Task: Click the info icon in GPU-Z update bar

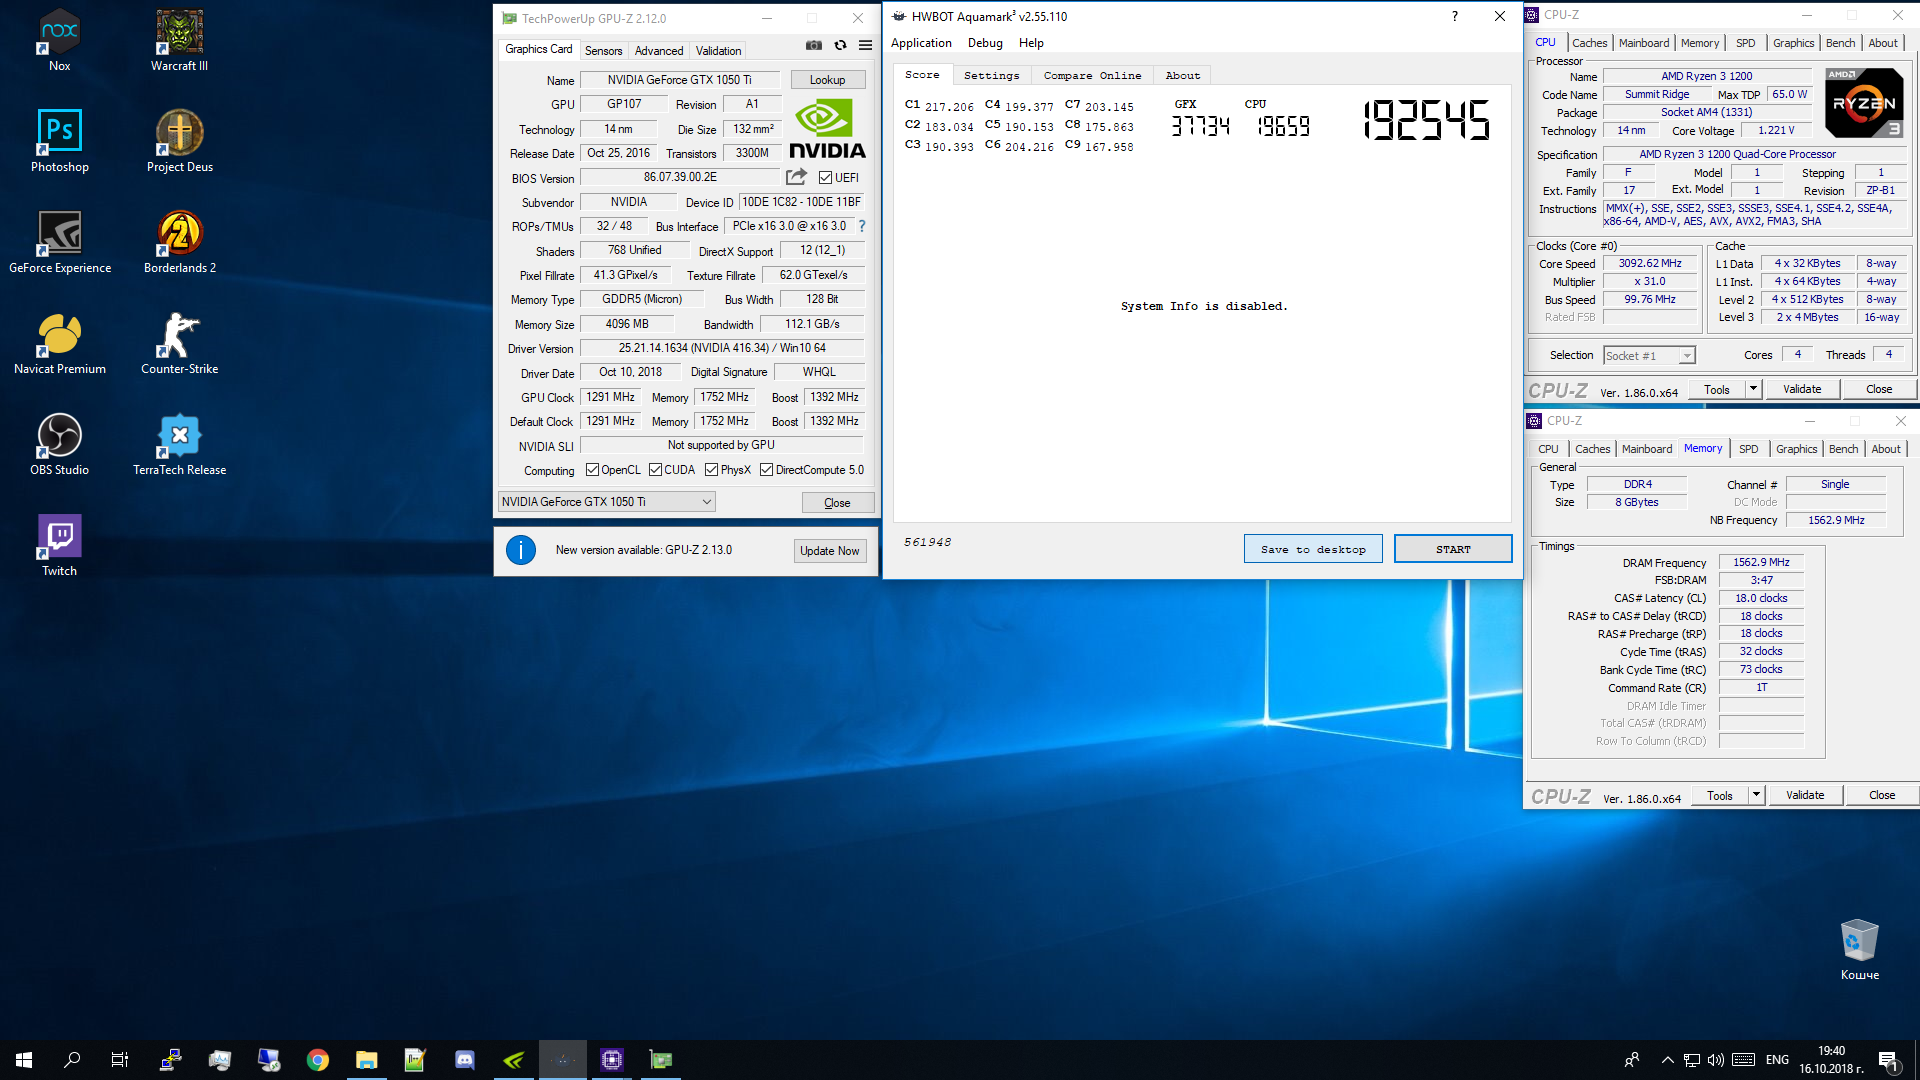Action: (521, 550)
